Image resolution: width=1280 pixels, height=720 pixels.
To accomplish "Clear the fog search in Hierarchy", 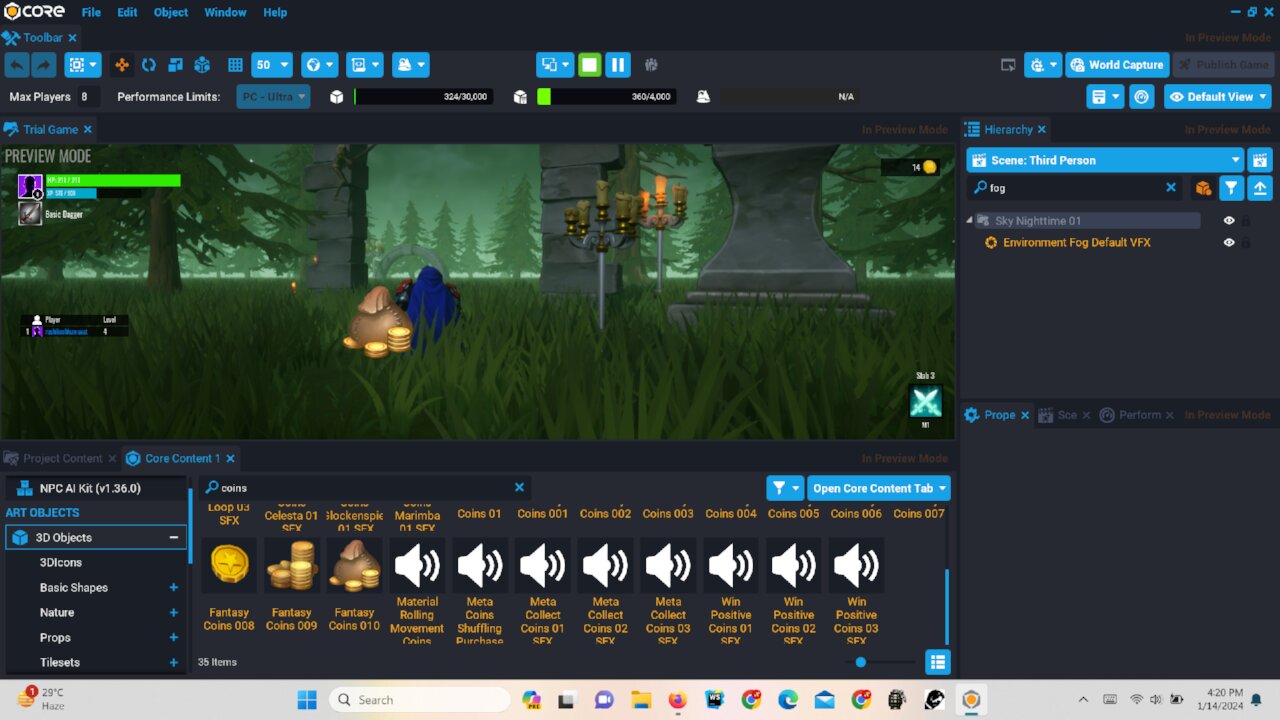I will click(x=1171, y=187).
